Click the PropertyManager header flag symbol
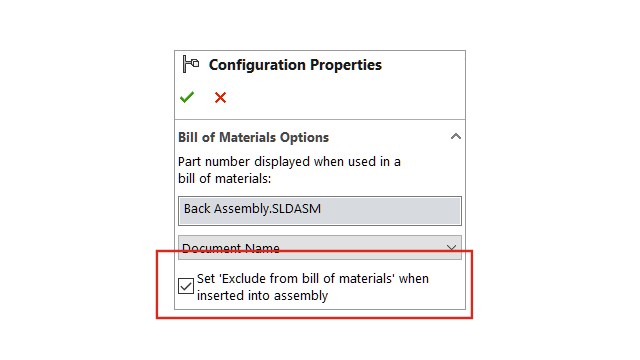Screen dimensions: 640x360 point(191,64)
